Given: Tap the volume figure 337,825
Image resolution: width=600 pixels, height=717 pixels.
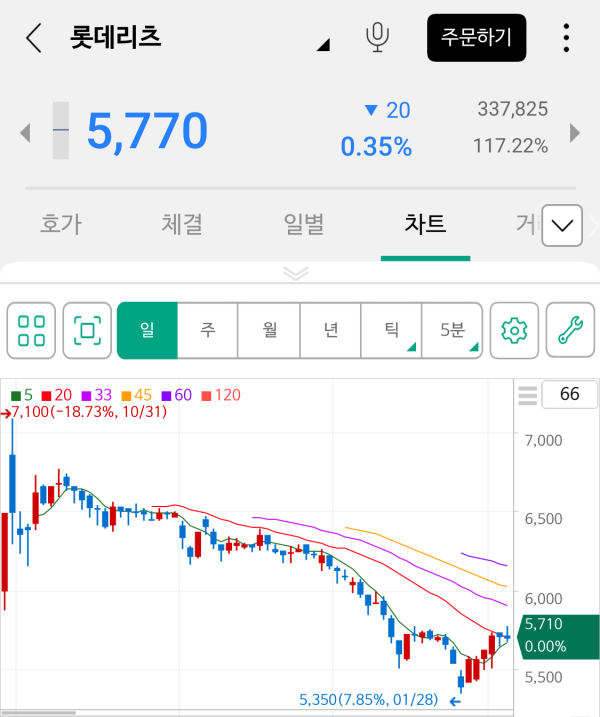Looking at the screenshot, I should [x=513, y=109].
